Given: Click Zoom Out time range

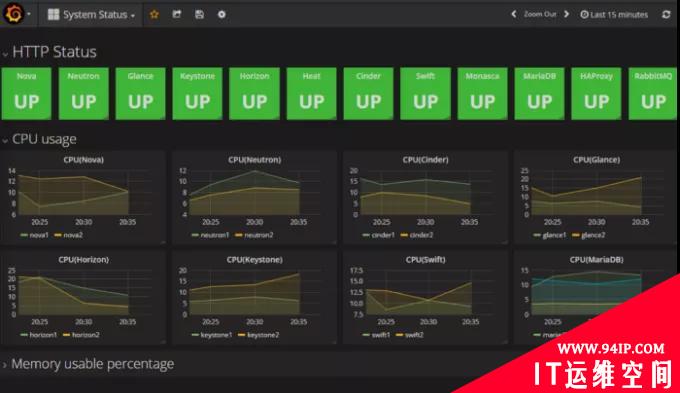Looking at the screenshot, I should pyautogui.click(x=540, y=14).
